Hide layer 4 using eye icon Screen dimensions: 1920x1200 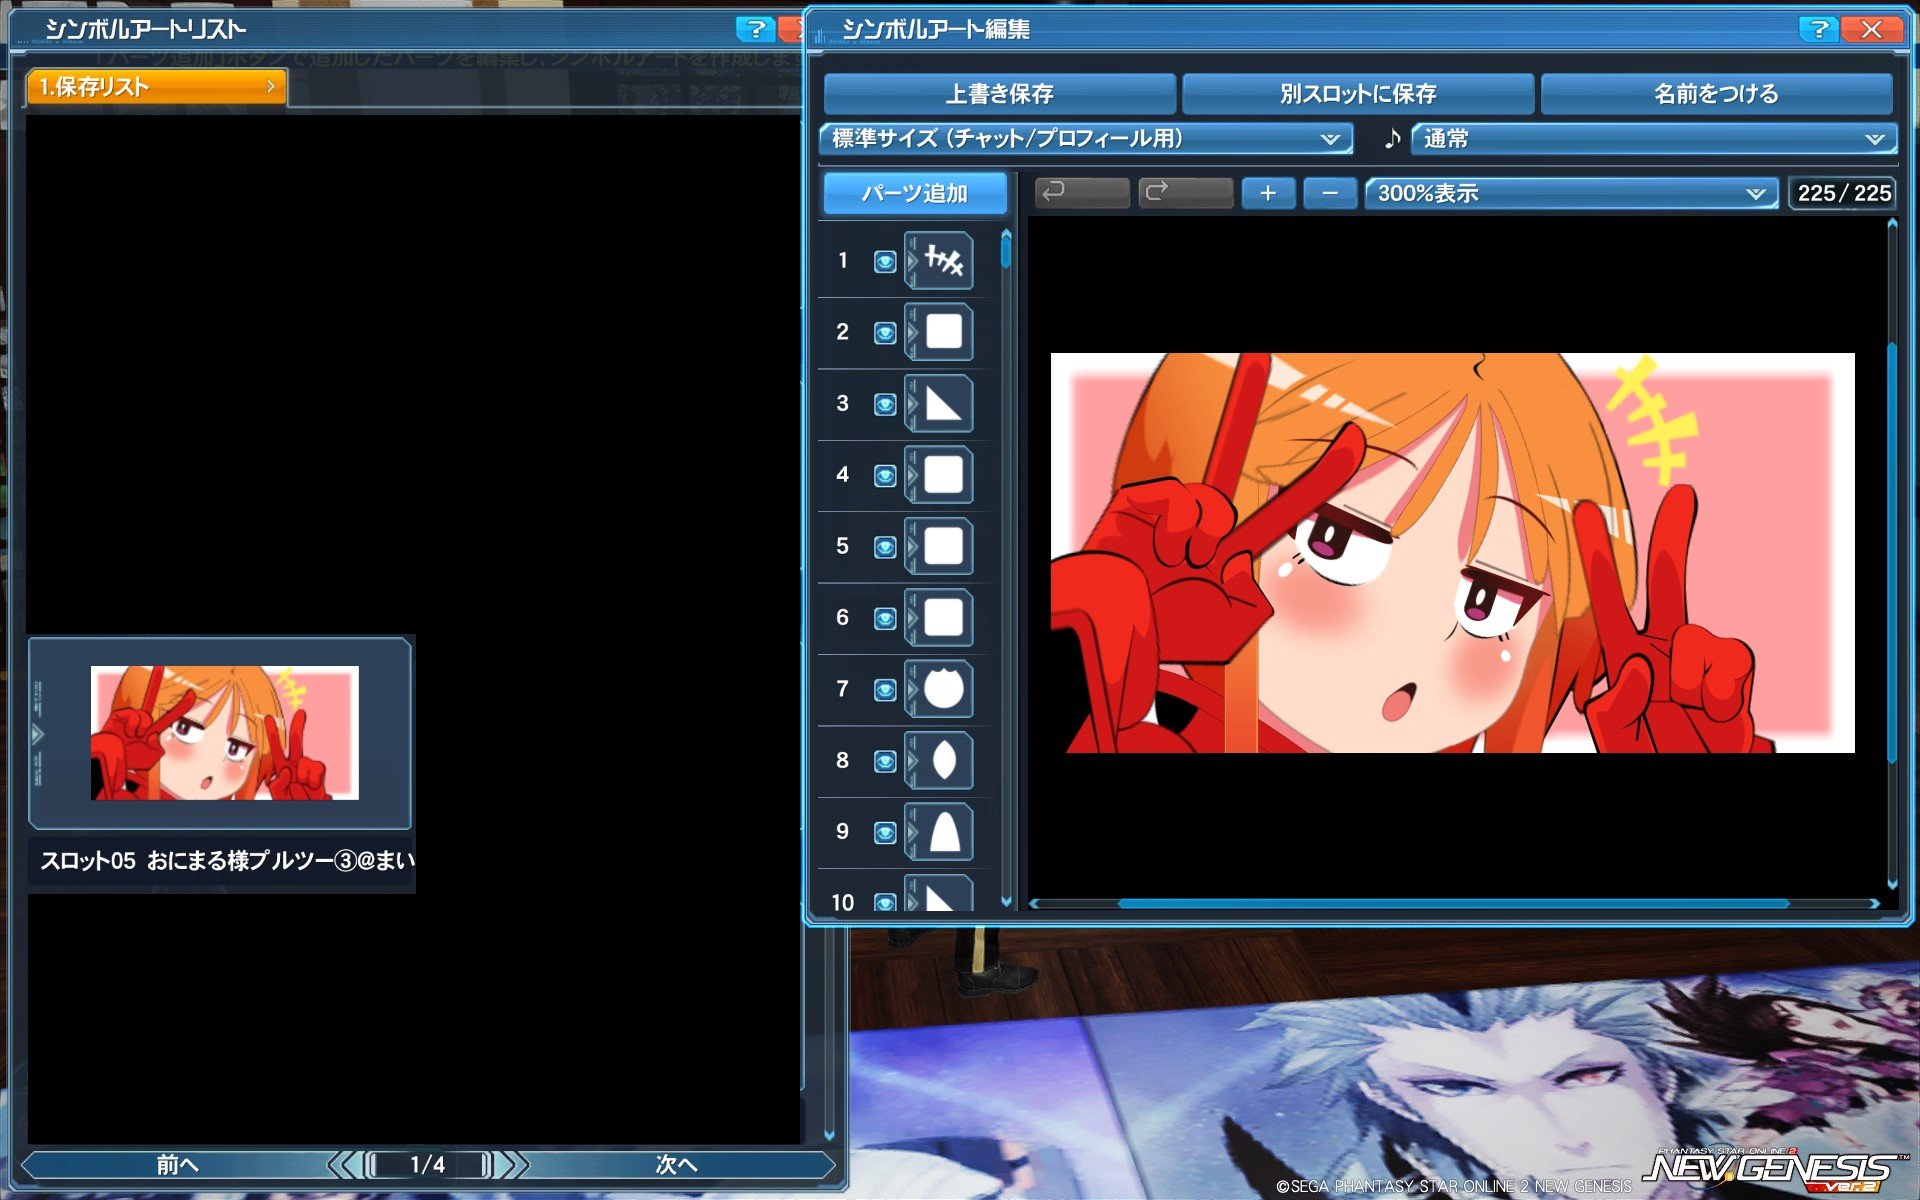pos(885,476)
